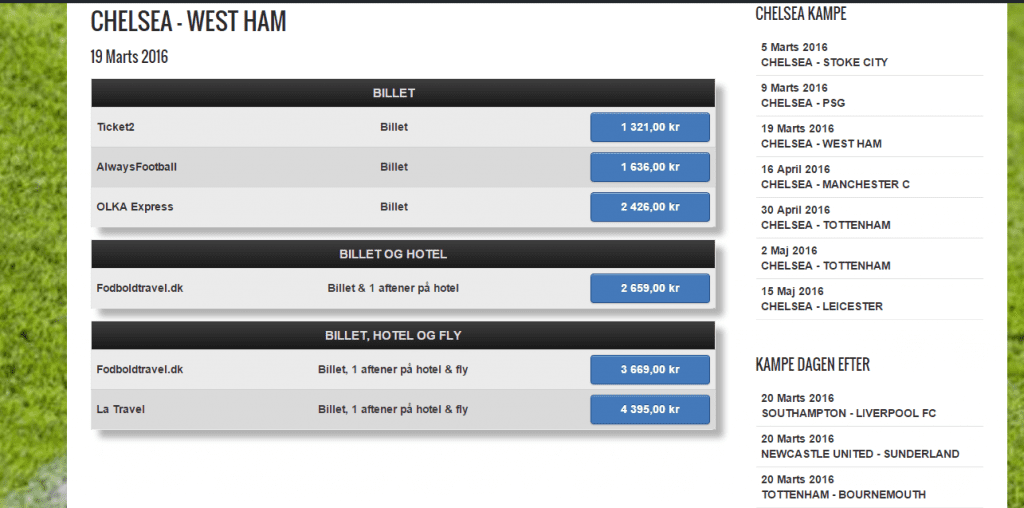Open the 2 659,00 kr ticket and hotel offer

(650, 288)
